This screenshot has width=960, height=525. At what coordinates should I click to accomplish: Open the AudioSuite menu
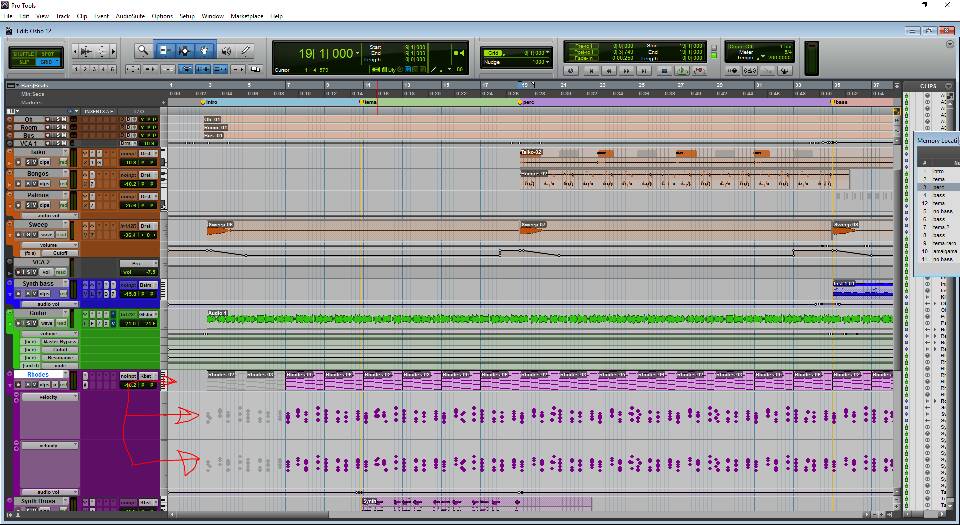pyautogui.click(x=130, y=16)
